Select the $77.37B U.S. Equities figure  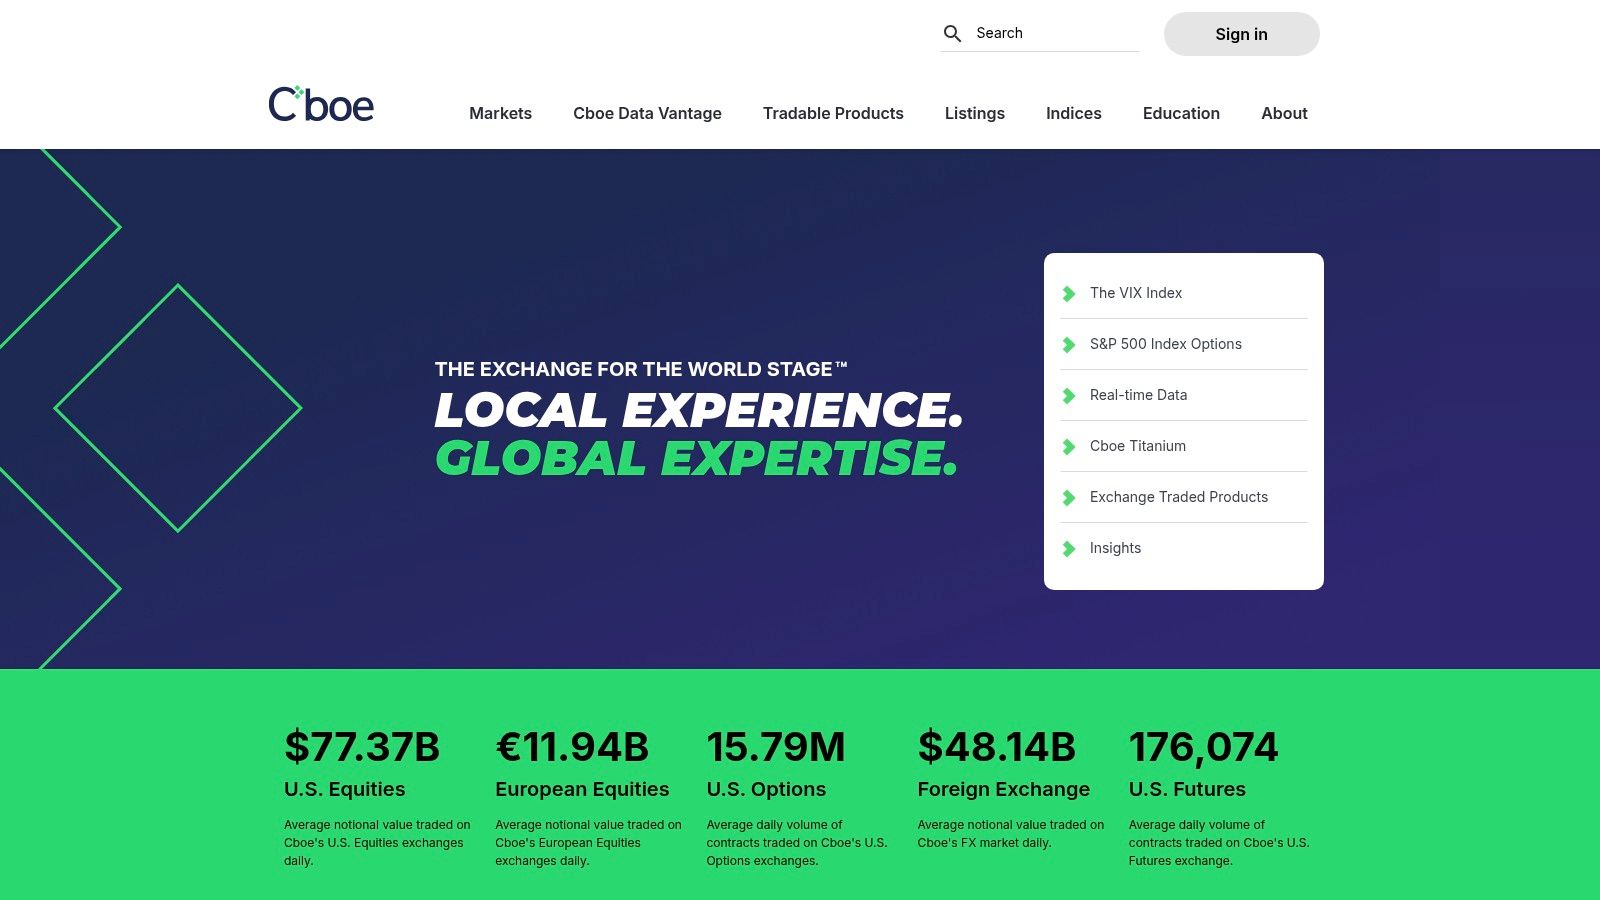[362, 747]
